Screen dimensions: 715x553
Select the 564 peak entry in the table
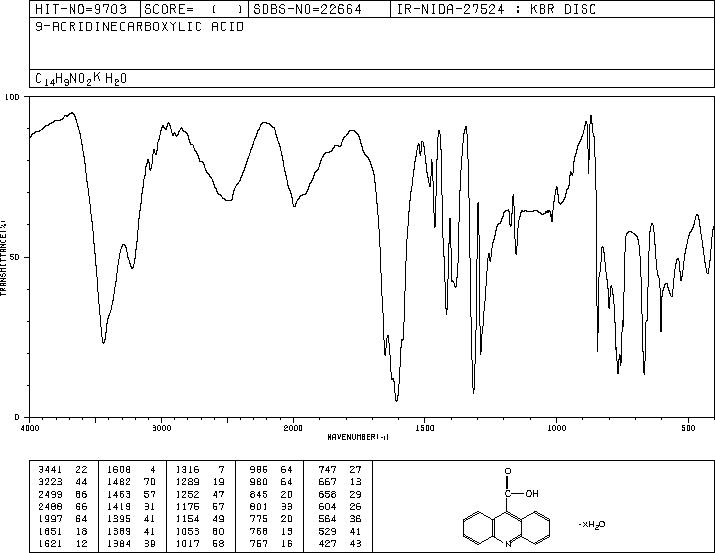point(340,519)
